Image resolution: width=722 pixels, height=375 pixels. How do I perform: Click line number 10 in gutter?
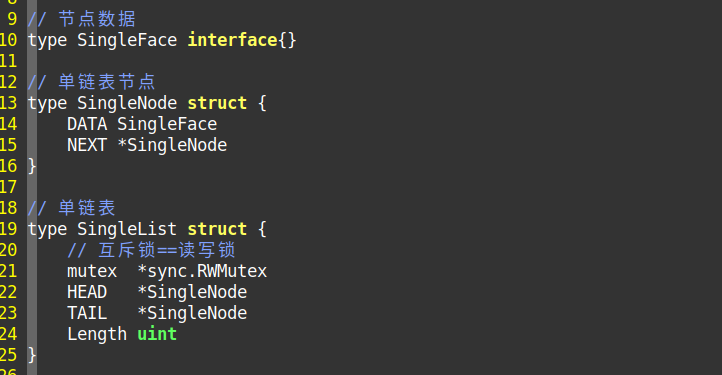pyautogui.click(x=9, y=40)
